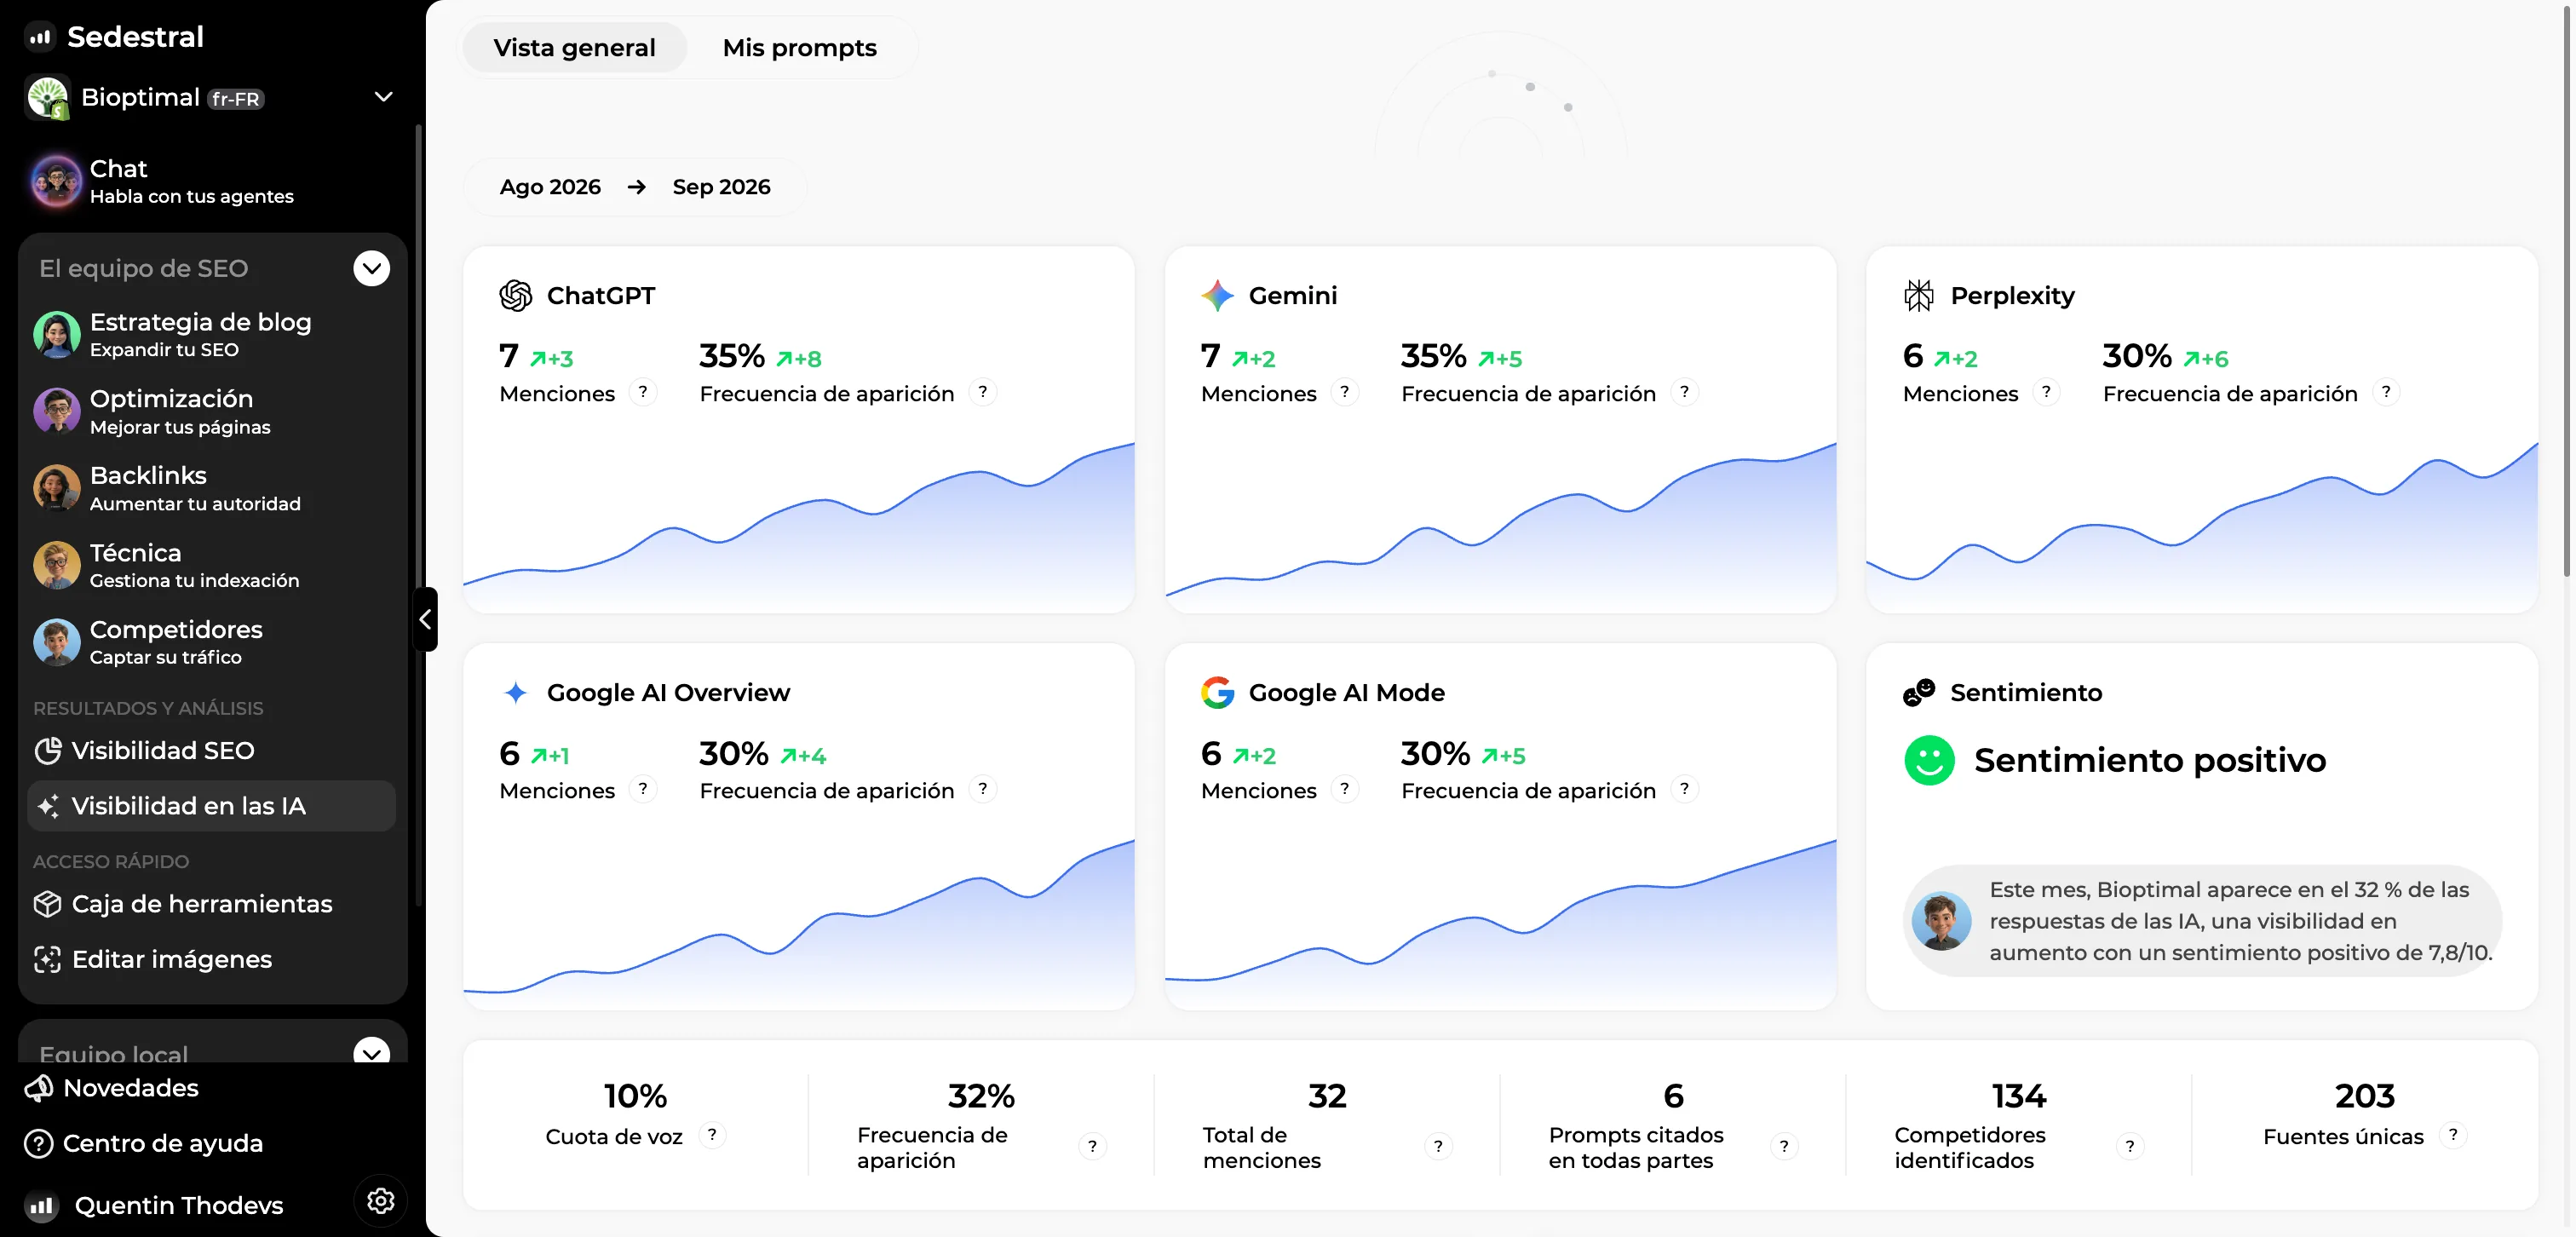
Task: Click the Técnica agent avatar
Action: [x=57, y=565]
